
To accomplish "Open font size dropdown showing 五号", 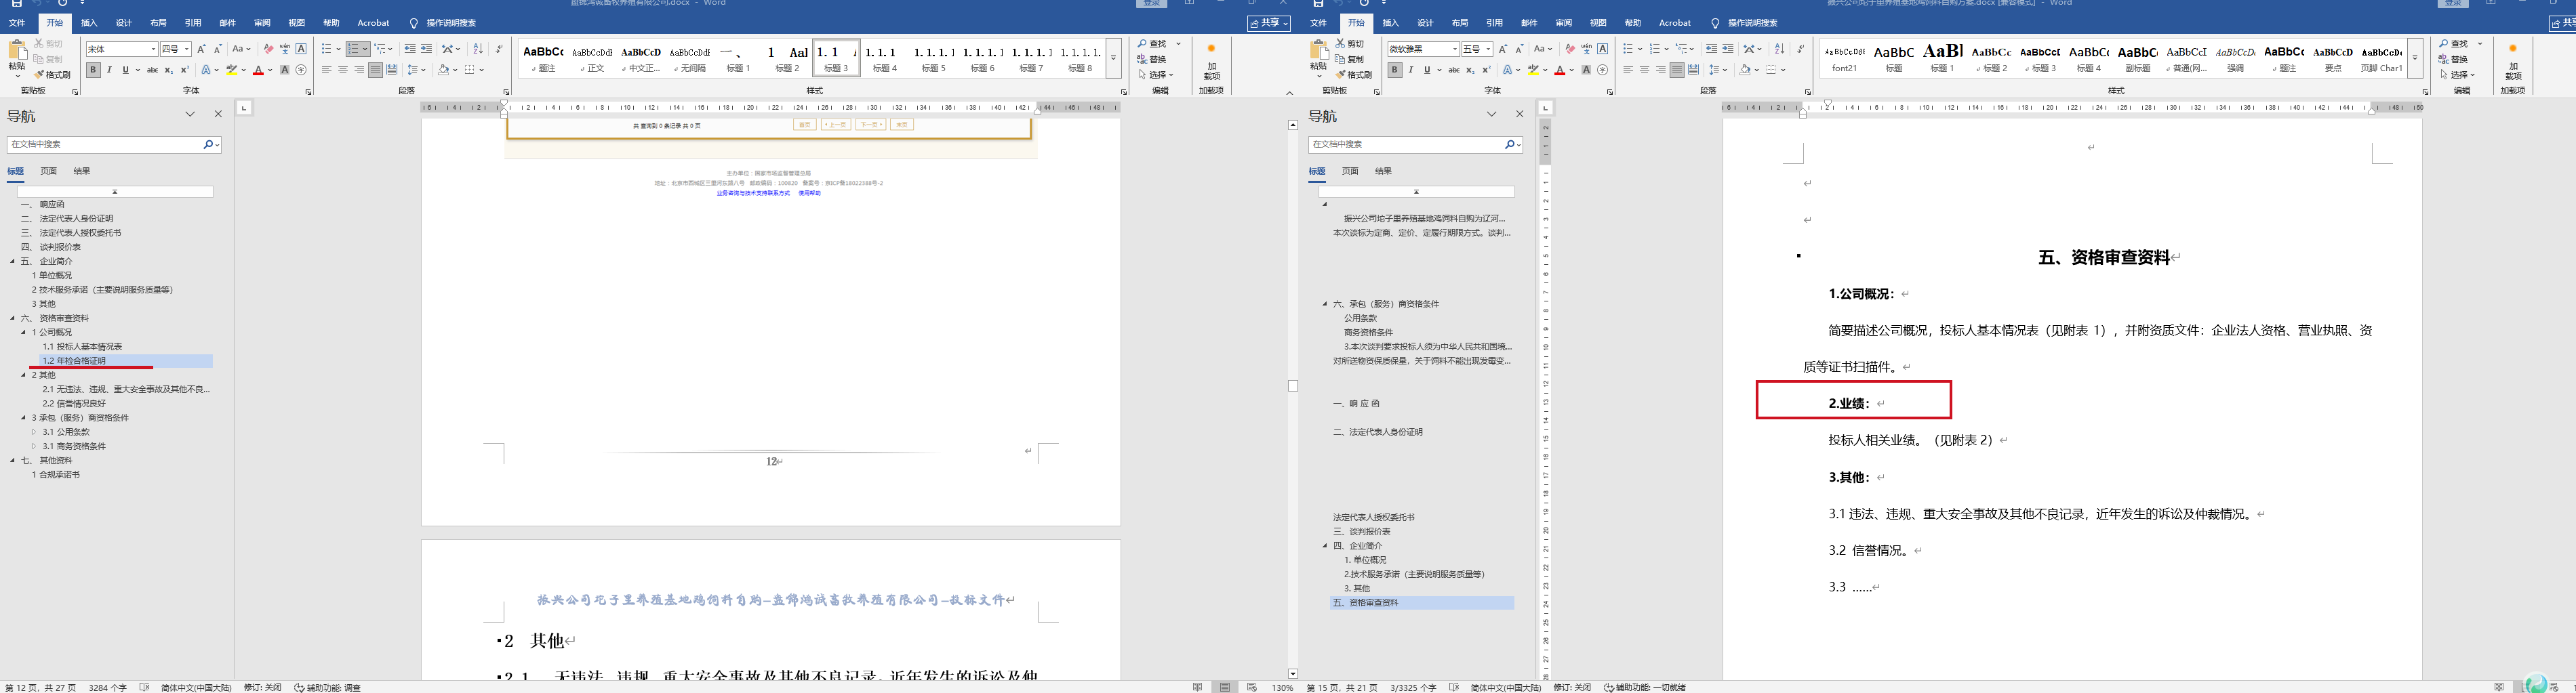I will 1489,49.
